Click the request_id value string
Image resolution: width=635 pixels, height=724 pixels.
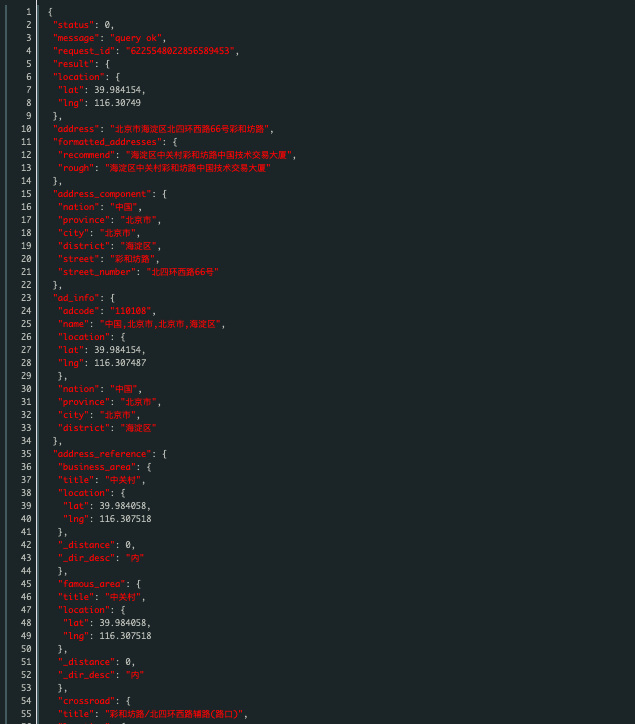[x=180, y=51]
